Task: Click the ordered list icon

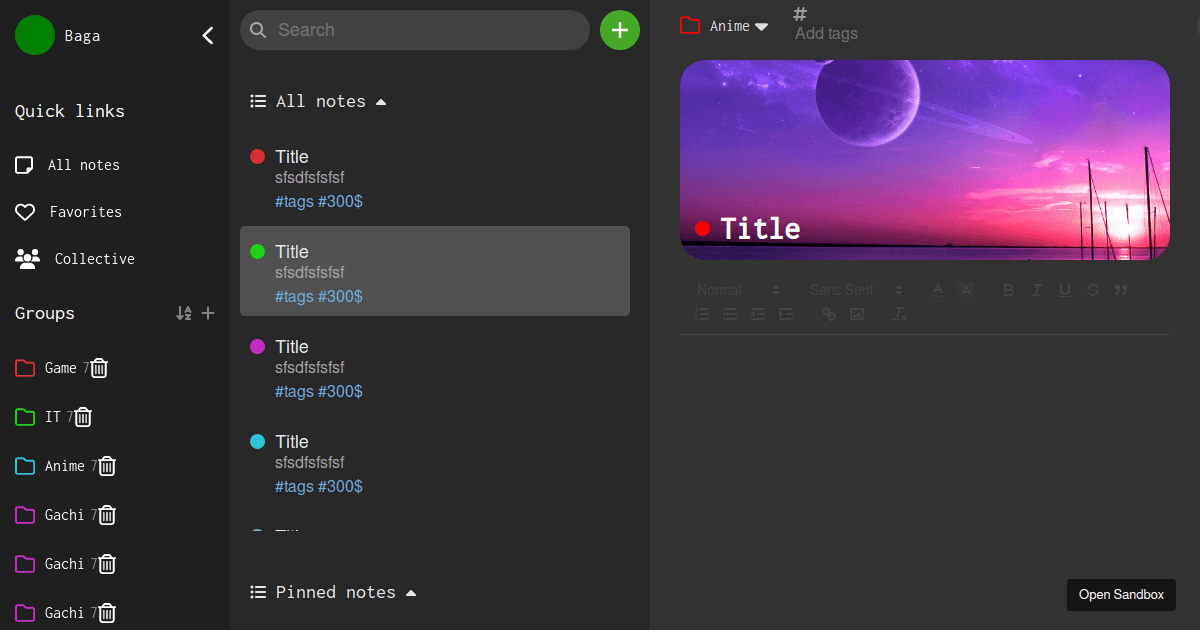Action: coord(701,313)
